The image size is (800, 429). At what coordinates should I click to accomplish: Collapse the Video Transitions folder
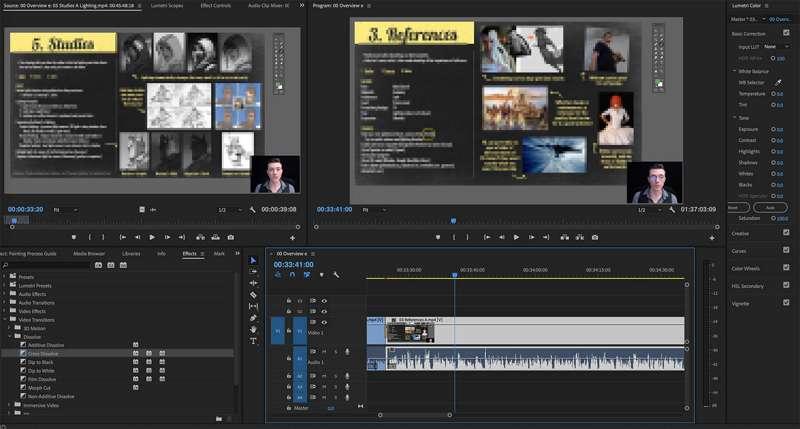pos(5,320)
